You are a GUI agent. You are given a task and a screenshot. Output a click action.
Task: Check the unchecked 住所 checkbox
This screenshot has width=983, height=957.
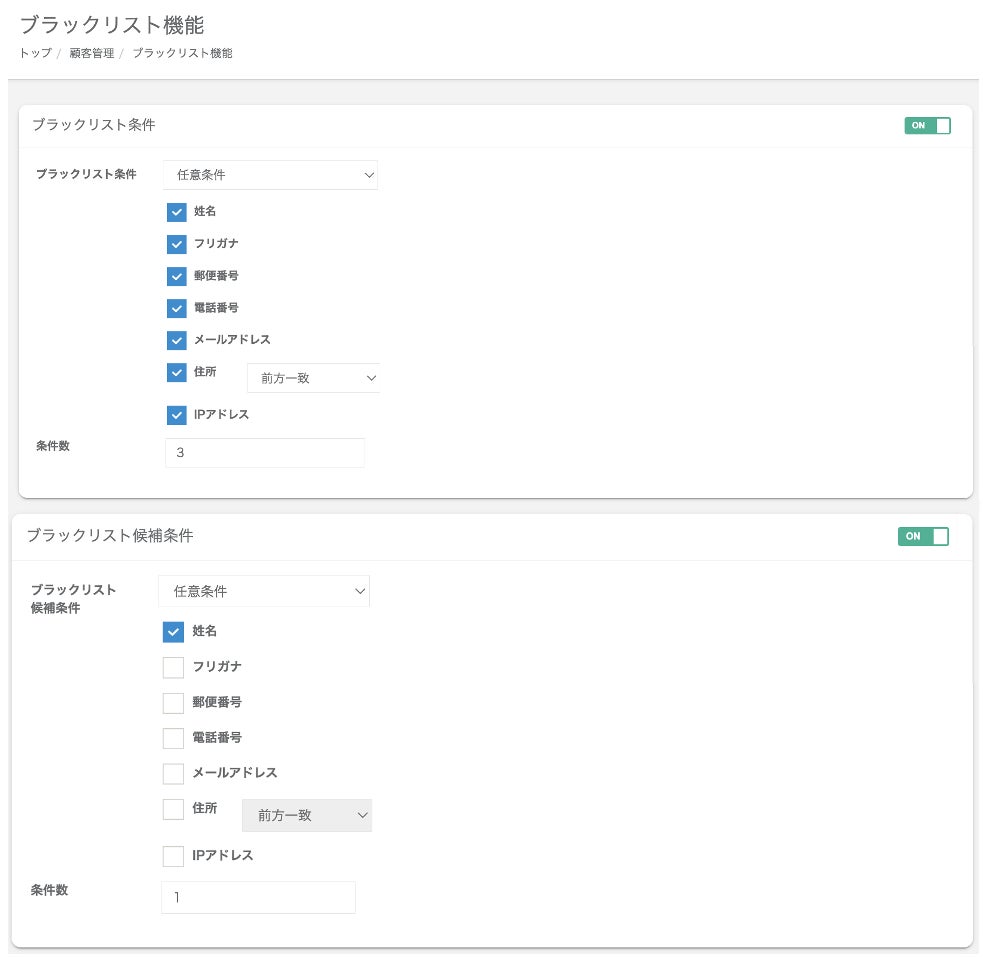(173, 809)
